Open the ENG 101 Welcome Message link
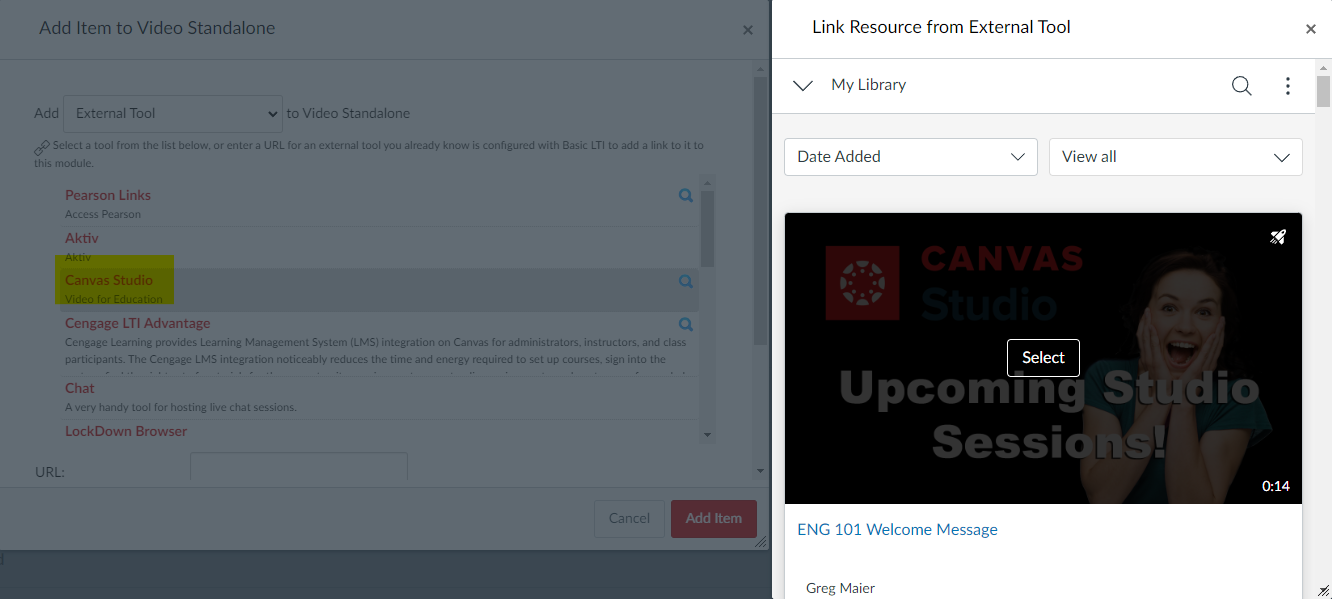This screenshot has width=1332, height=599. tap(897, 530)
